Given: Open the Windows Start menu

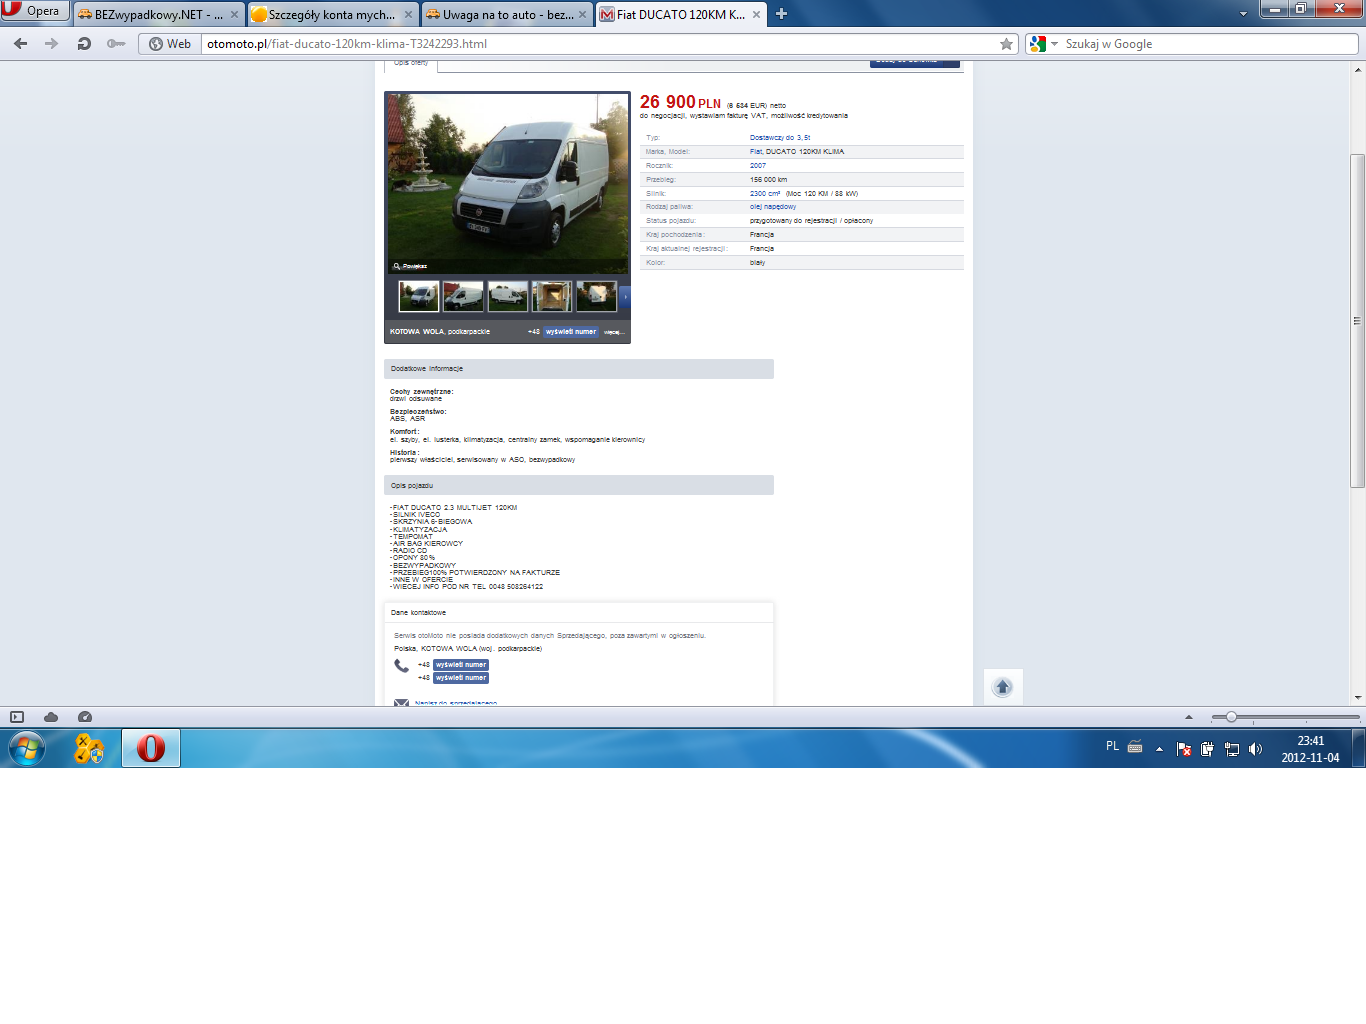Looking at the screenshot, I should [x=27, y=748].
